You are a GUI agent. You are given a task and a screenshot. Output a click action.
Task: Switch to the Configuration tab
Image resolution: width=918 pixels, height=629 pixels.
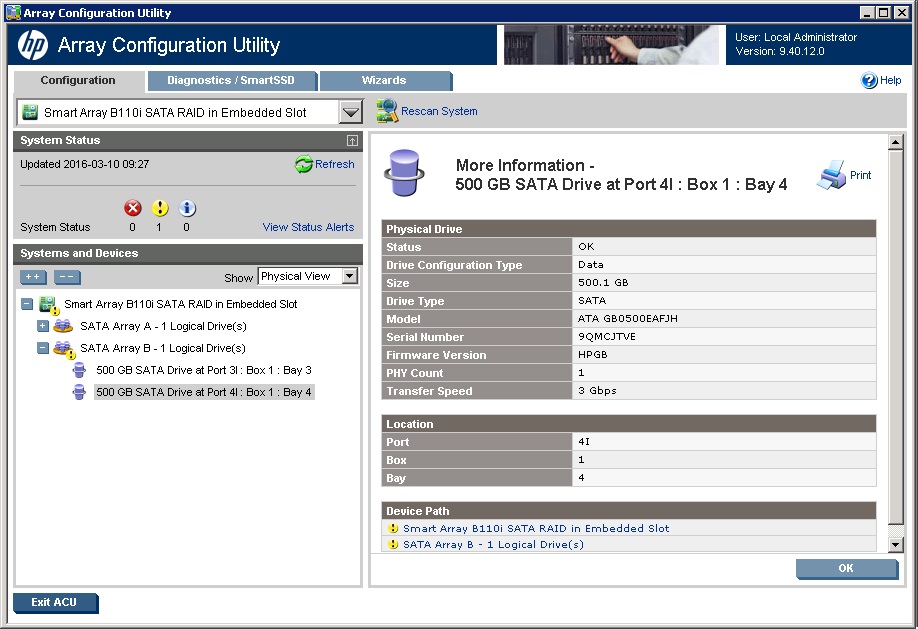(x=78, y=81)
